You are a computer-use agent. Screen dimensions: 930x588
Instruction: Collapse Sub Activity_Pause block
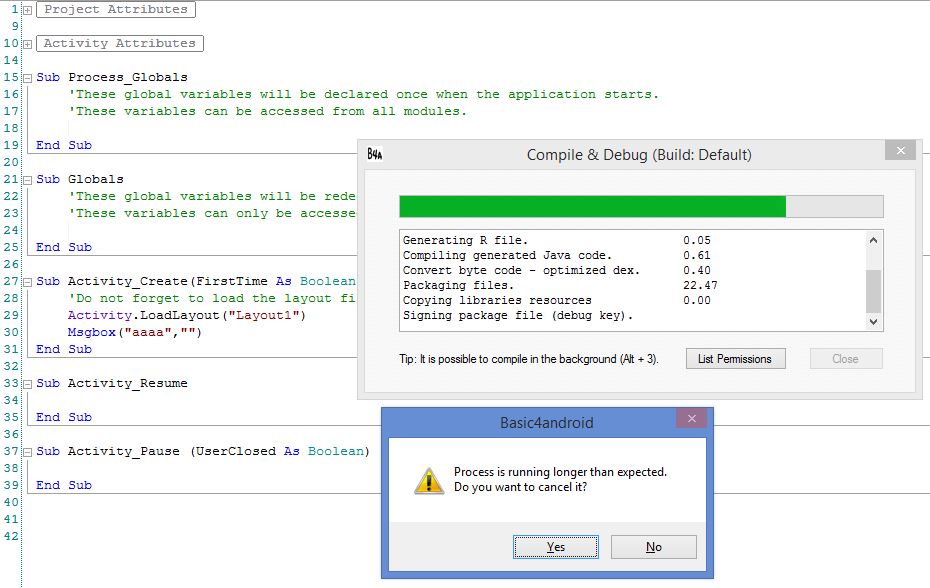coord(27,452)
